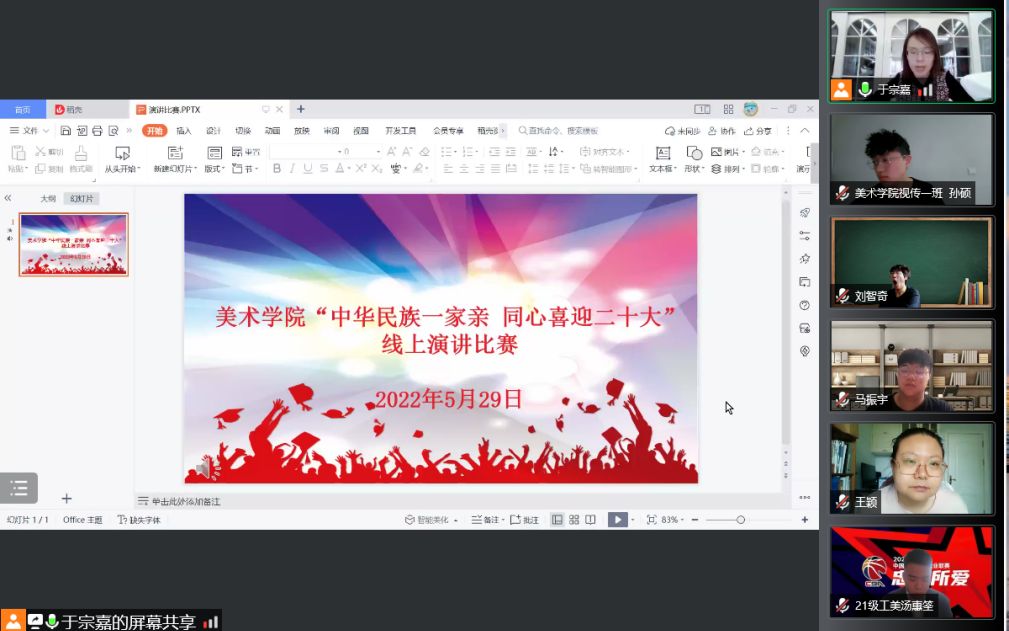Image resolution: width=1009 pixels, height=631 pixels.
Task: Switch to the 大纲 outline pane tab
Action: pos(47,198)
